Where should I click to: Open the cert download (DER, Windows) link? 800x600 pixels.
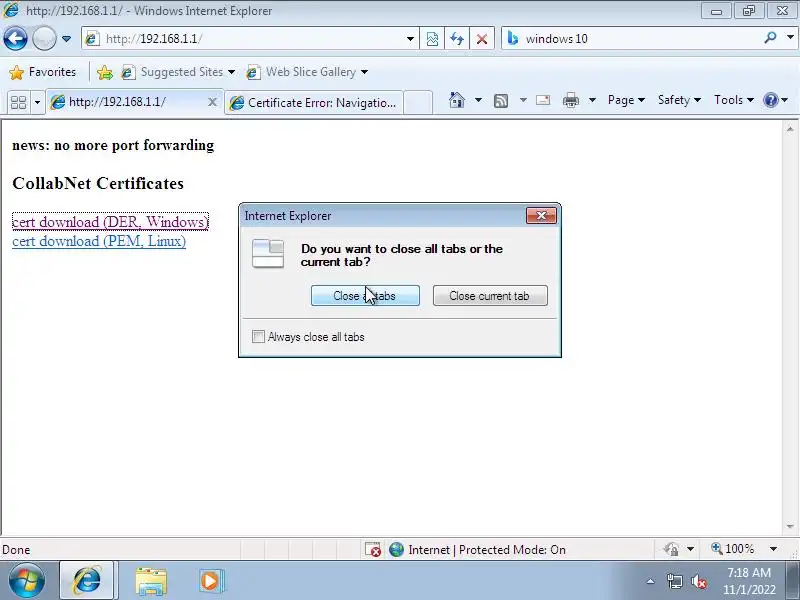tap(110, 222)
